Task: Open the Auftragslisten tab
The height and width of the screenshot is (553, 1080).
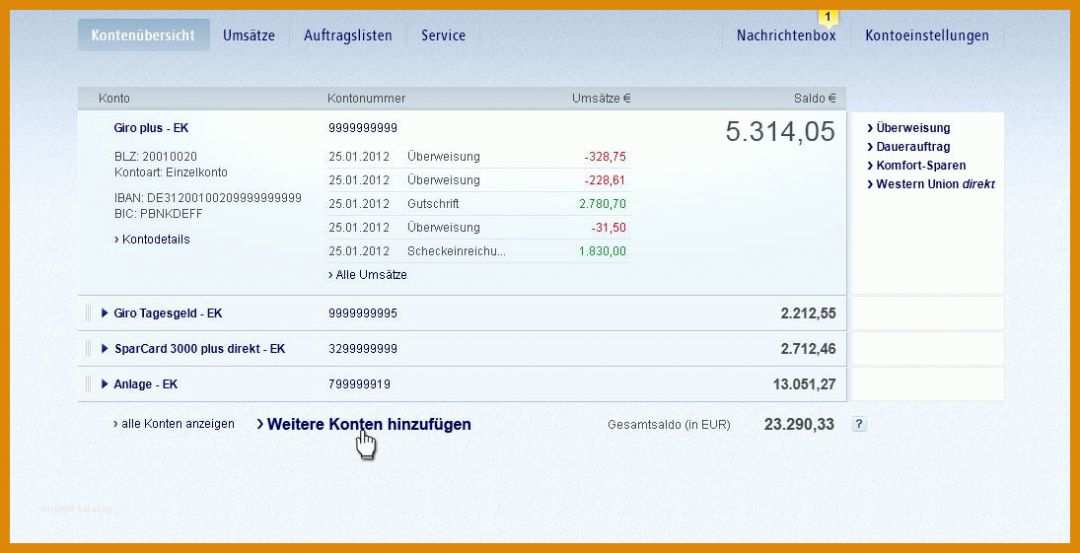Action: click(x=348, y=35)
